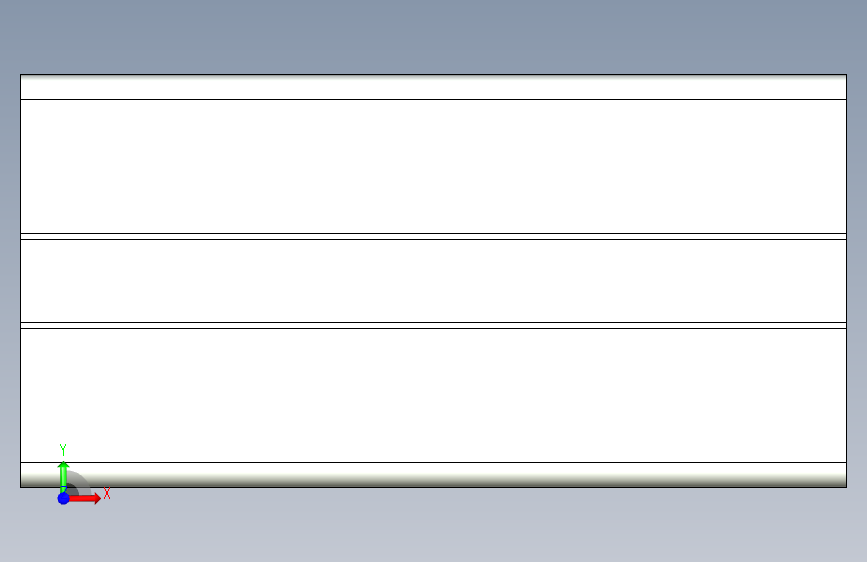Select the large lower panel face
Image resolution: width=867 pixels, height=562 pixels.
click(434, 396)
